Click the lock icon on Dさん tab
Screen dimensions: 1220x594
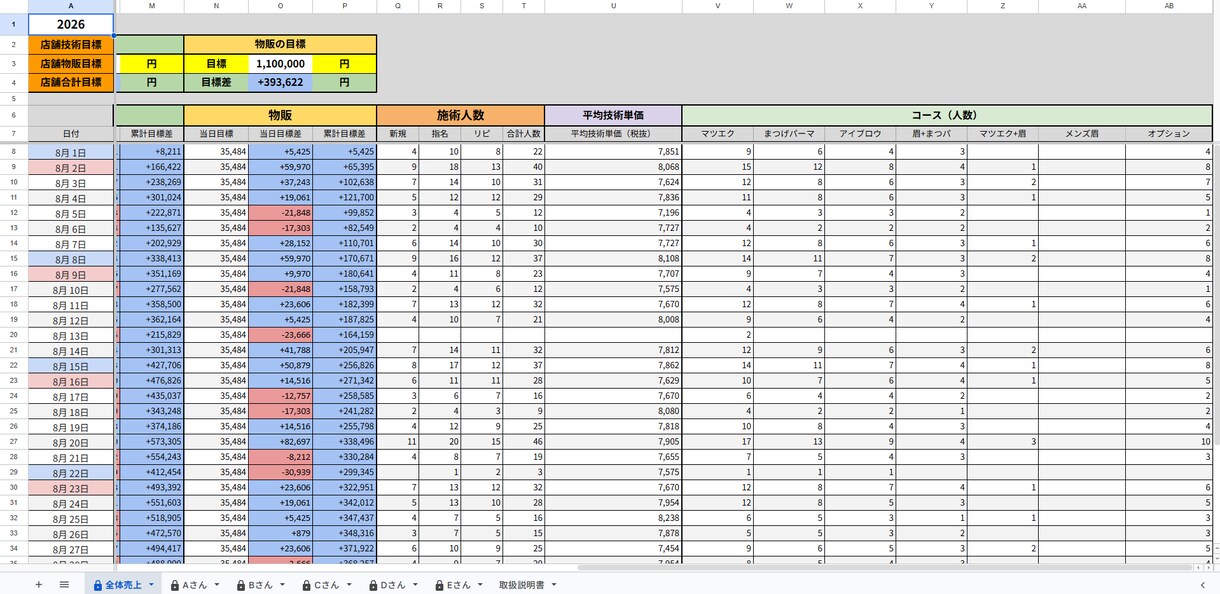pos(374,585)
